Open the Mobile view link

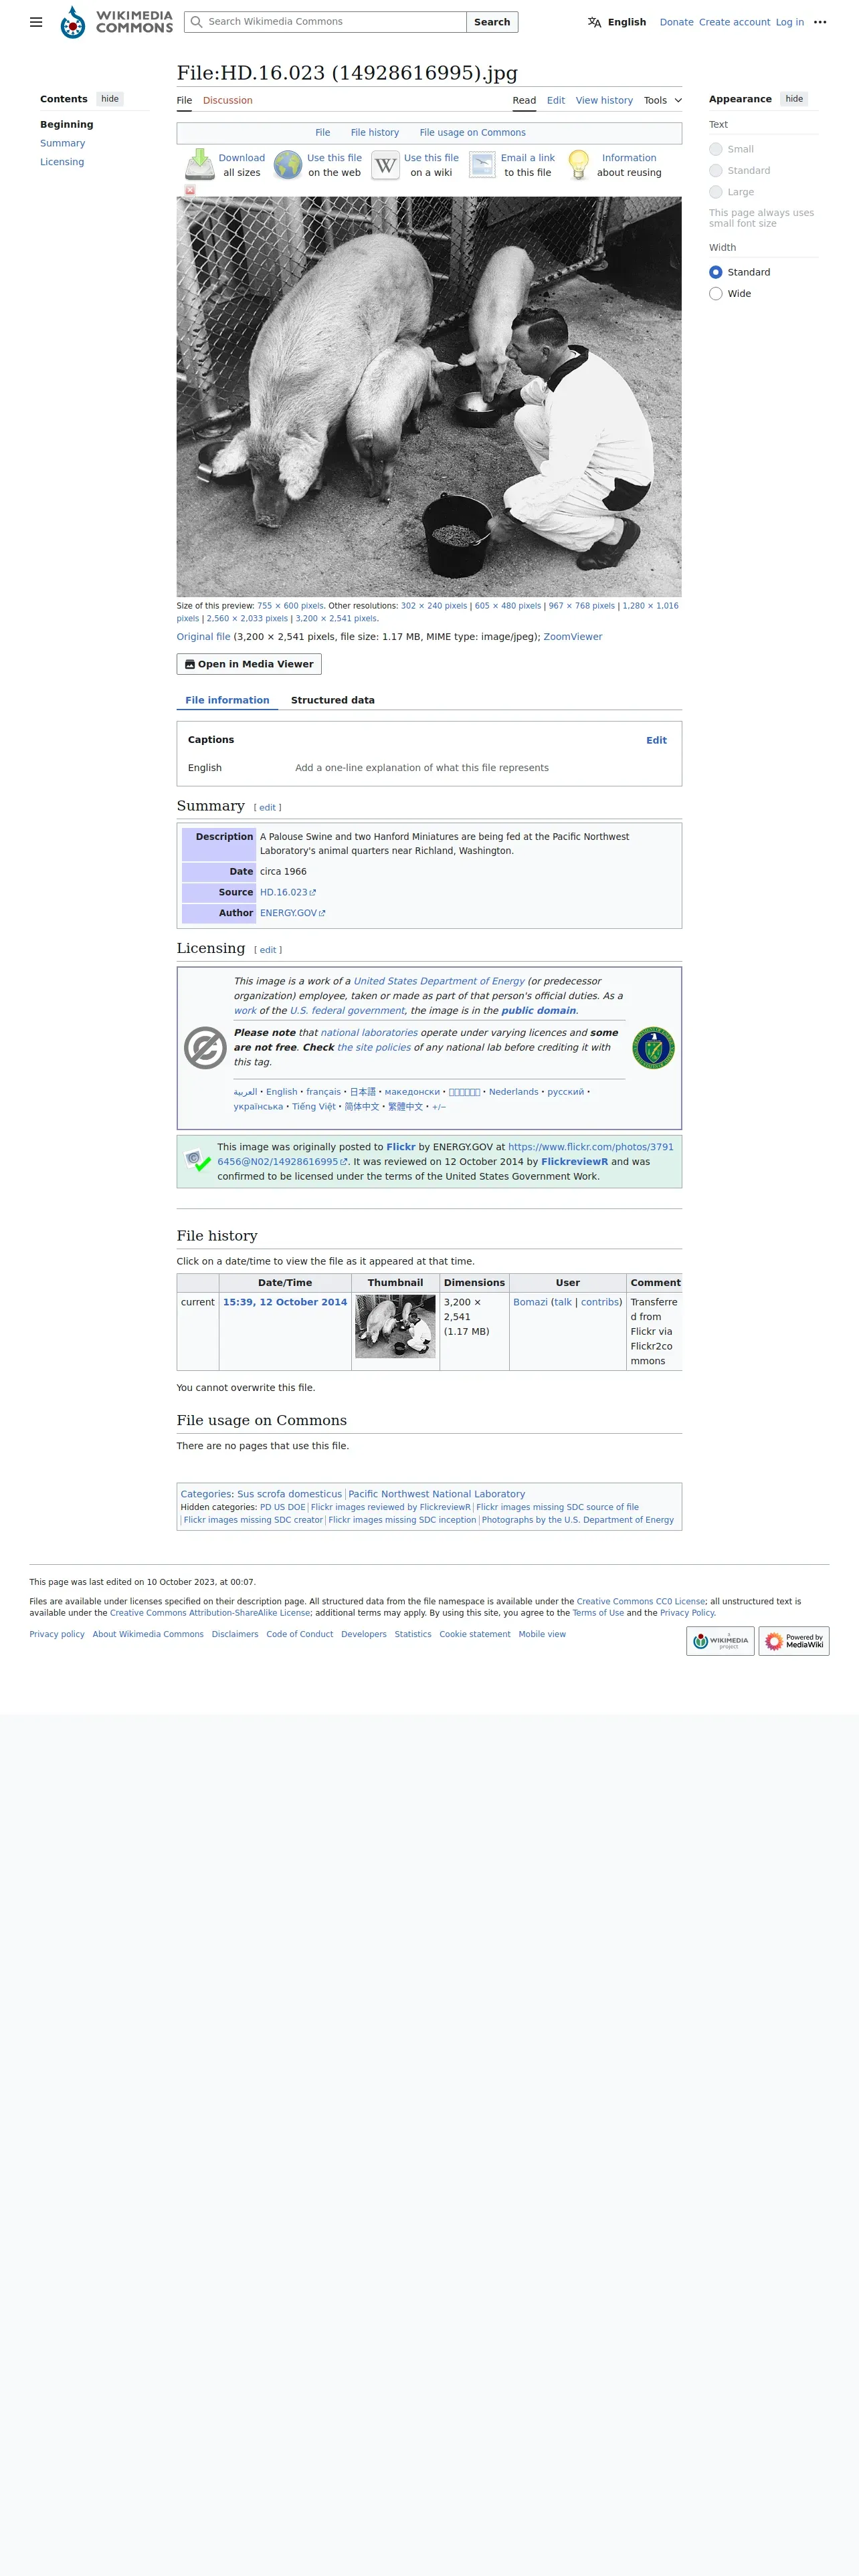coord(542,1634)
